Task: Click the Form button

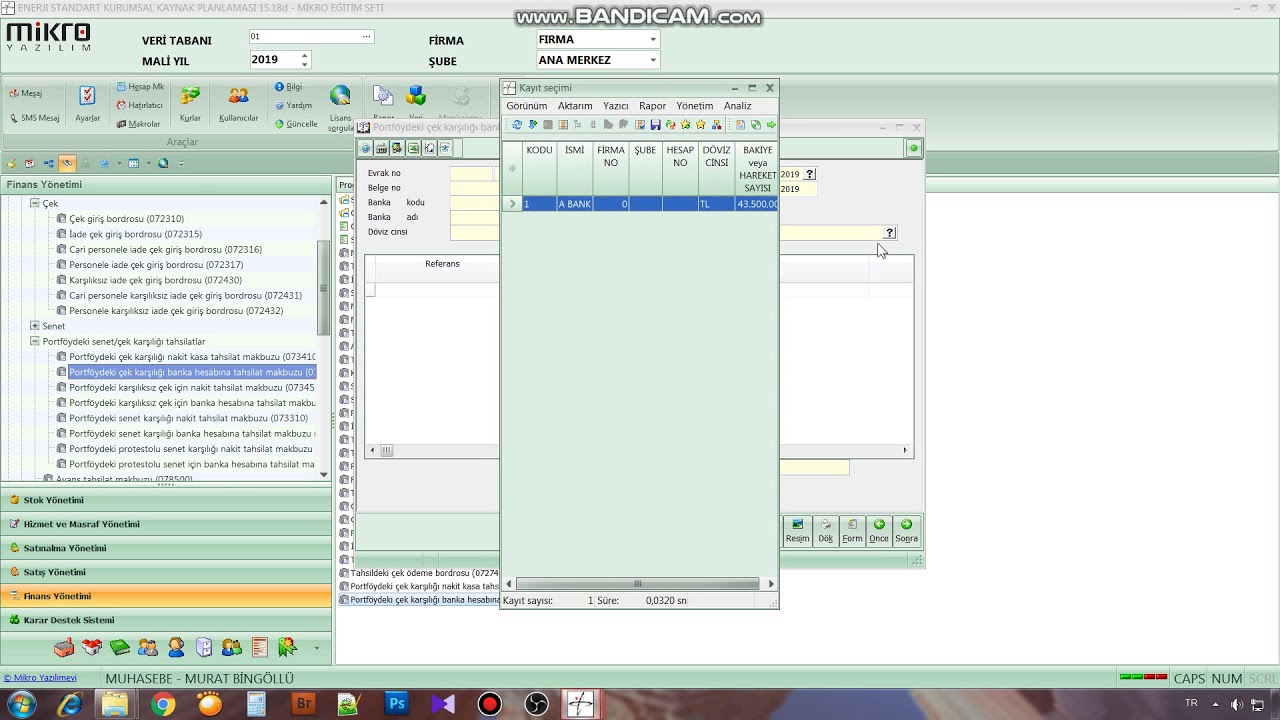Action: click(x=852, y=530)
